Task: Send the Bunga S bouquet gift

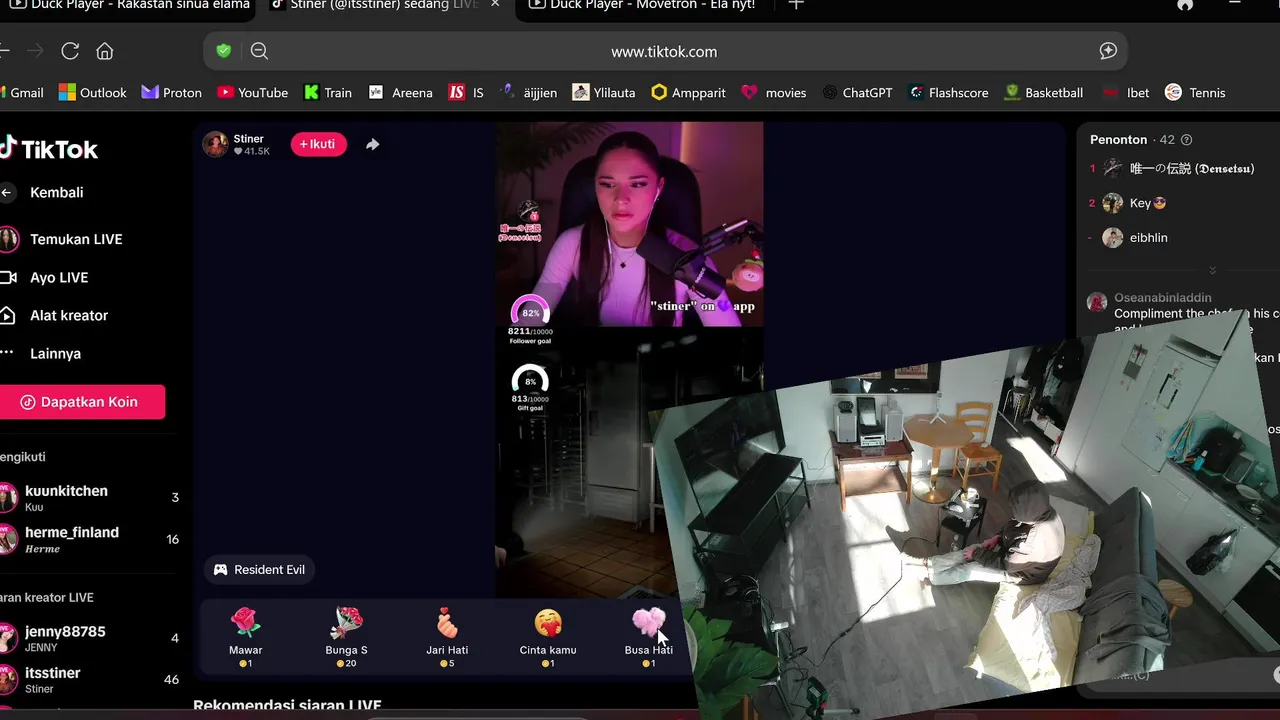Action: click(346, 637)
